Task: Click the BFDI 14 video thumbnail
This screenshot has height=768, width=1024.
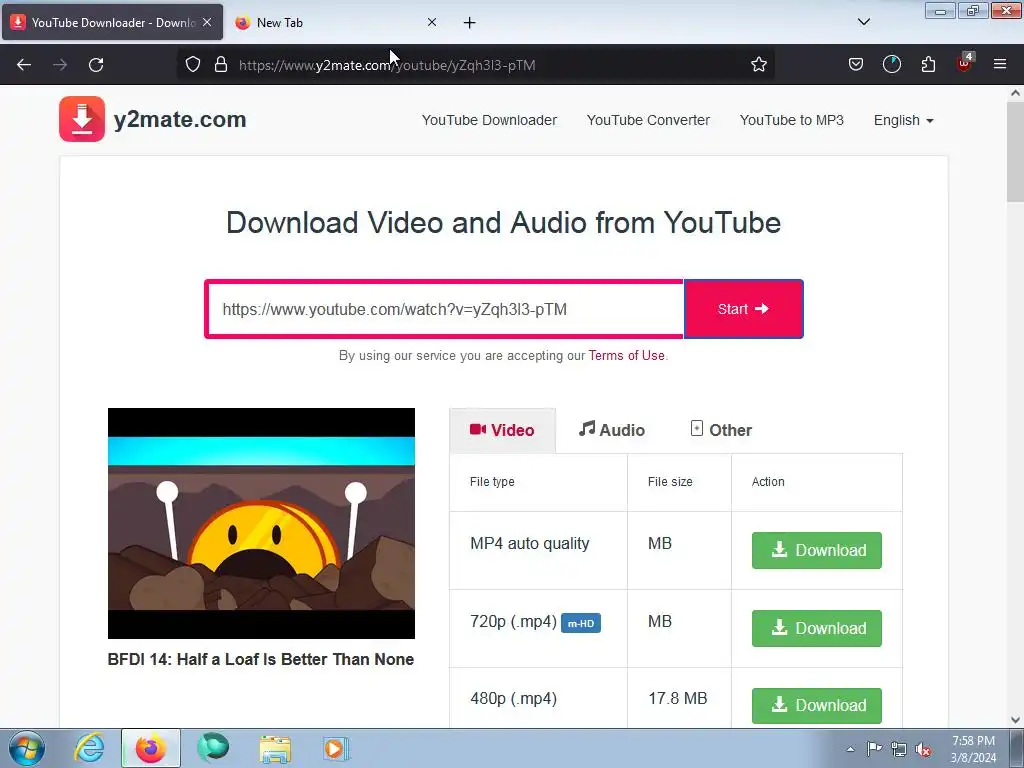Action: pyautogui.click(x=261, y=523)
